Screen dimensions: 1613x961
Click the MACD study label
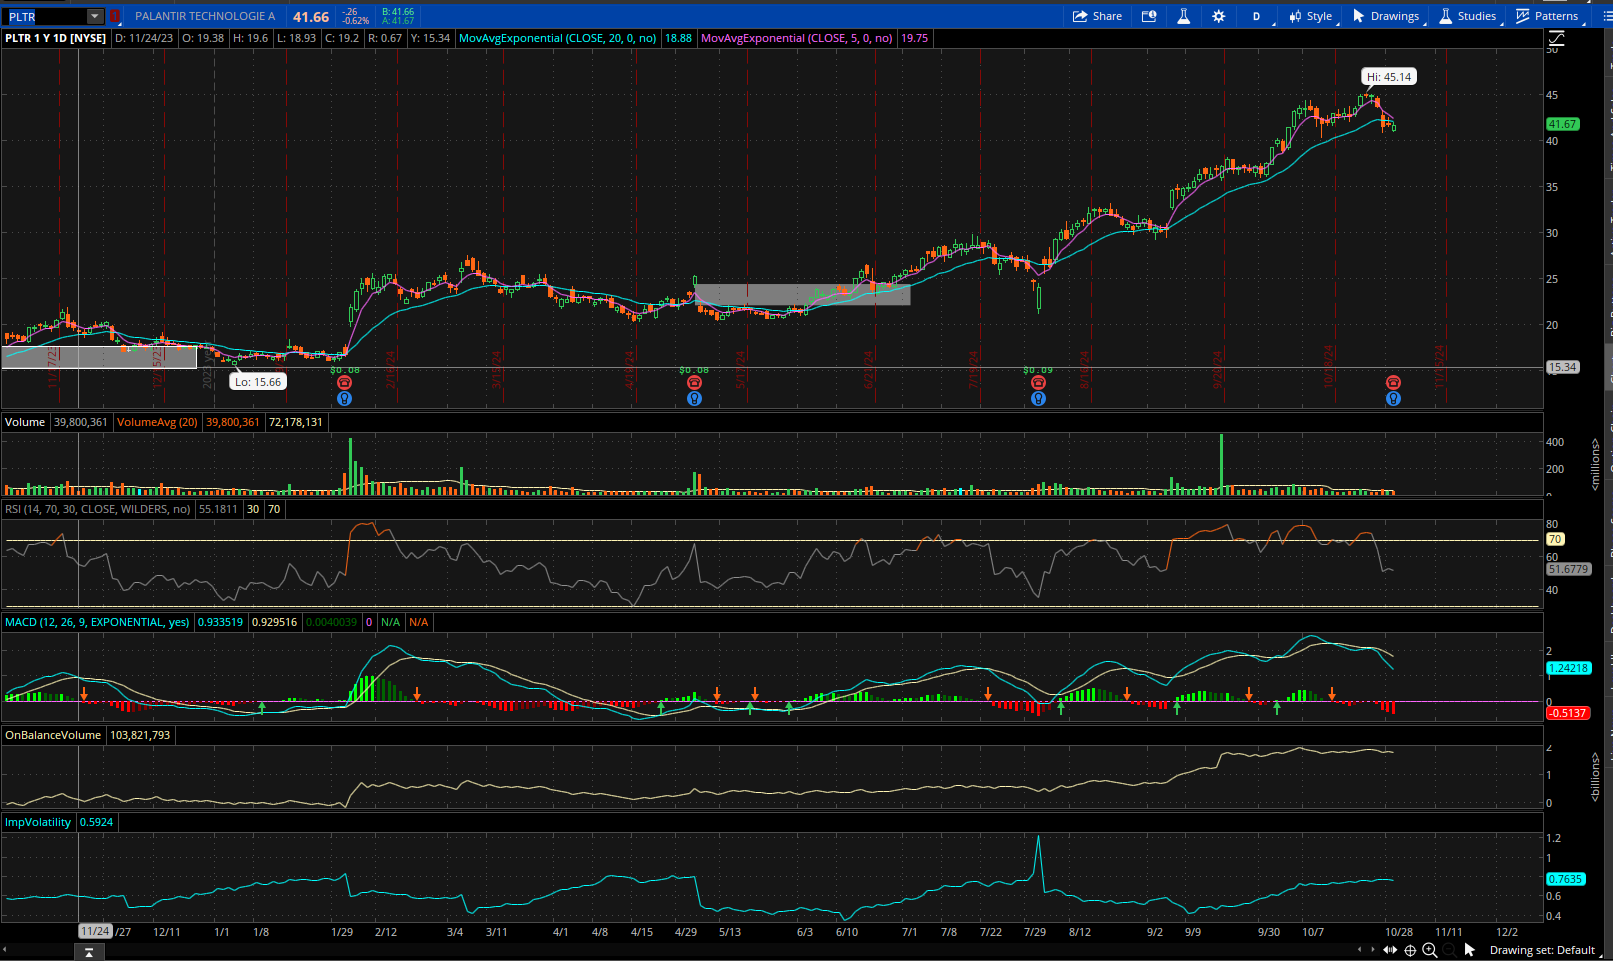point(97,622)
